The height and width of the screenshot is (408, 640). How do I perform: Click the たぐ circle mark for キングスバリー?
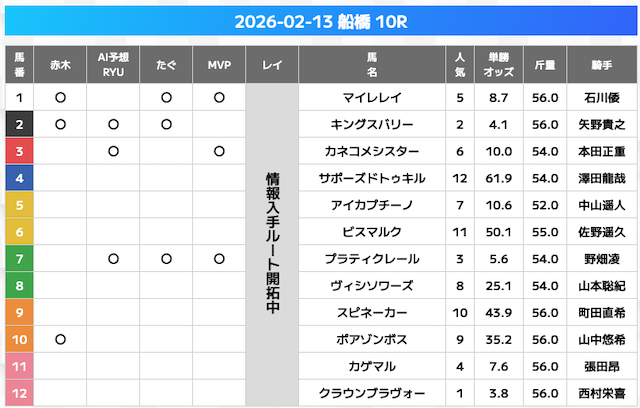pyautogui.click(x=166, y=125)
